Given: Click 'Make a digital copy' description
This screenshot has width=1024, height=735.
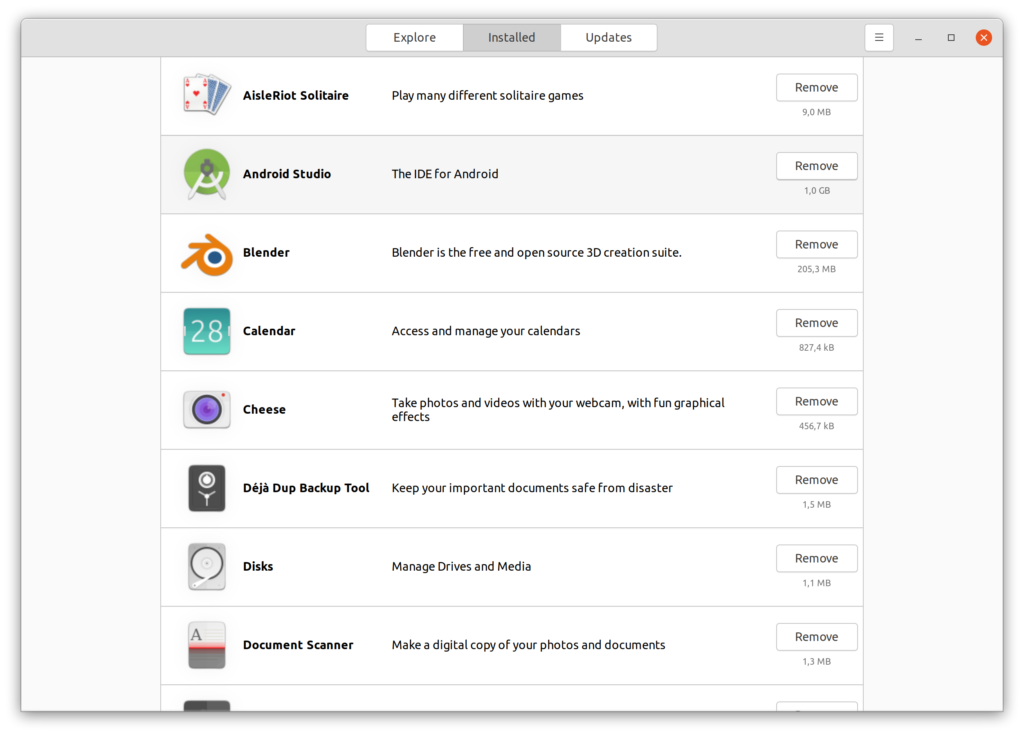Looking at the screenshot, I should pos(528,645).
